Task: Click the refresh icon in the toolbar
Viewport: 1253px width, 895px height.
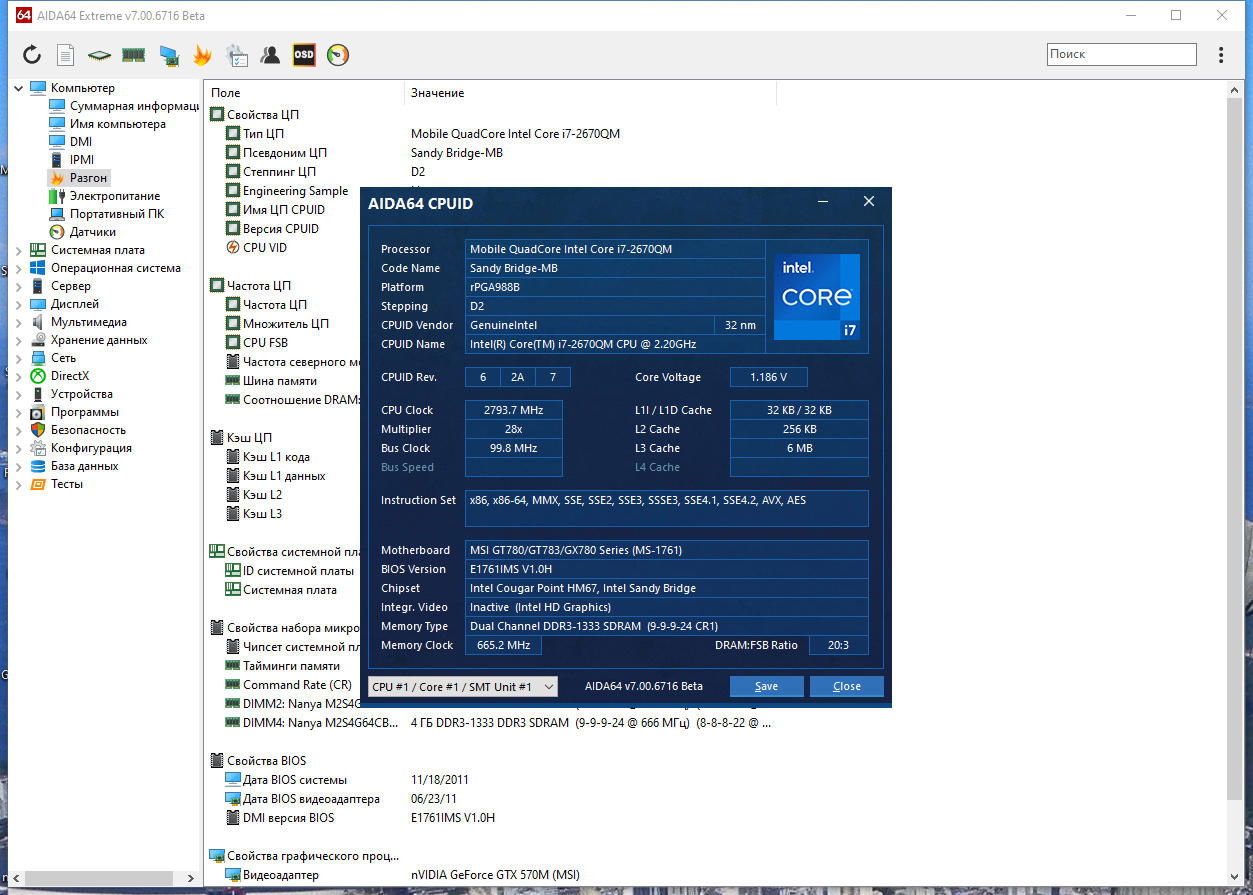Action: pos(31,54)
